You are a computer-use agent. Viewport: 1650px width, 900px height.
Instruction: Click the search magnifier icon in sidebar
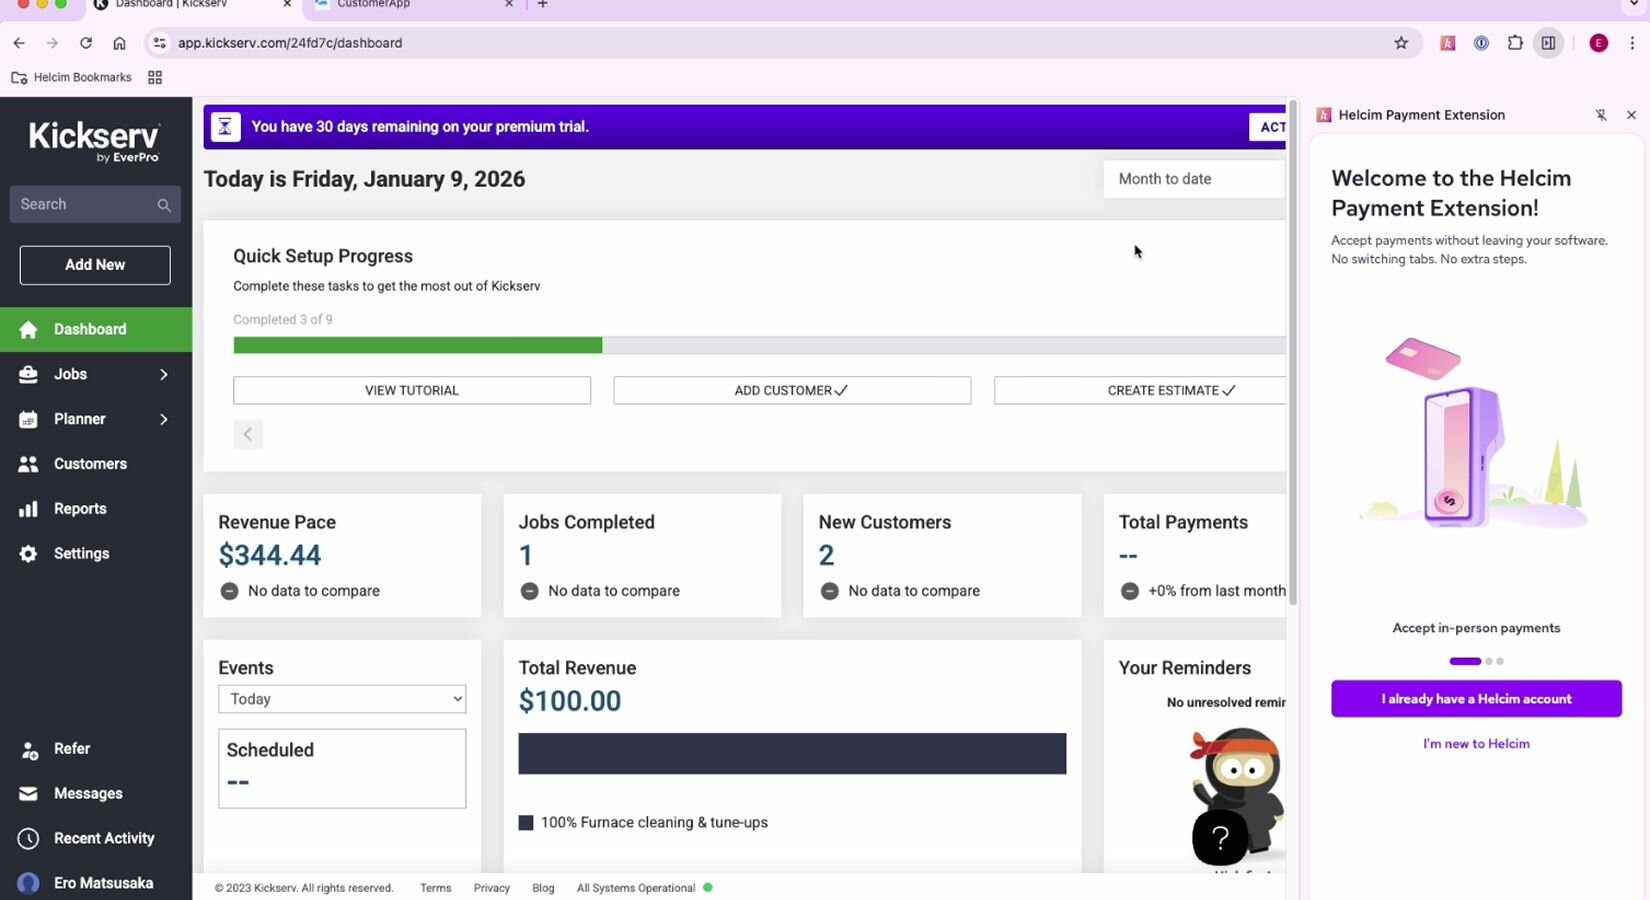164,205
